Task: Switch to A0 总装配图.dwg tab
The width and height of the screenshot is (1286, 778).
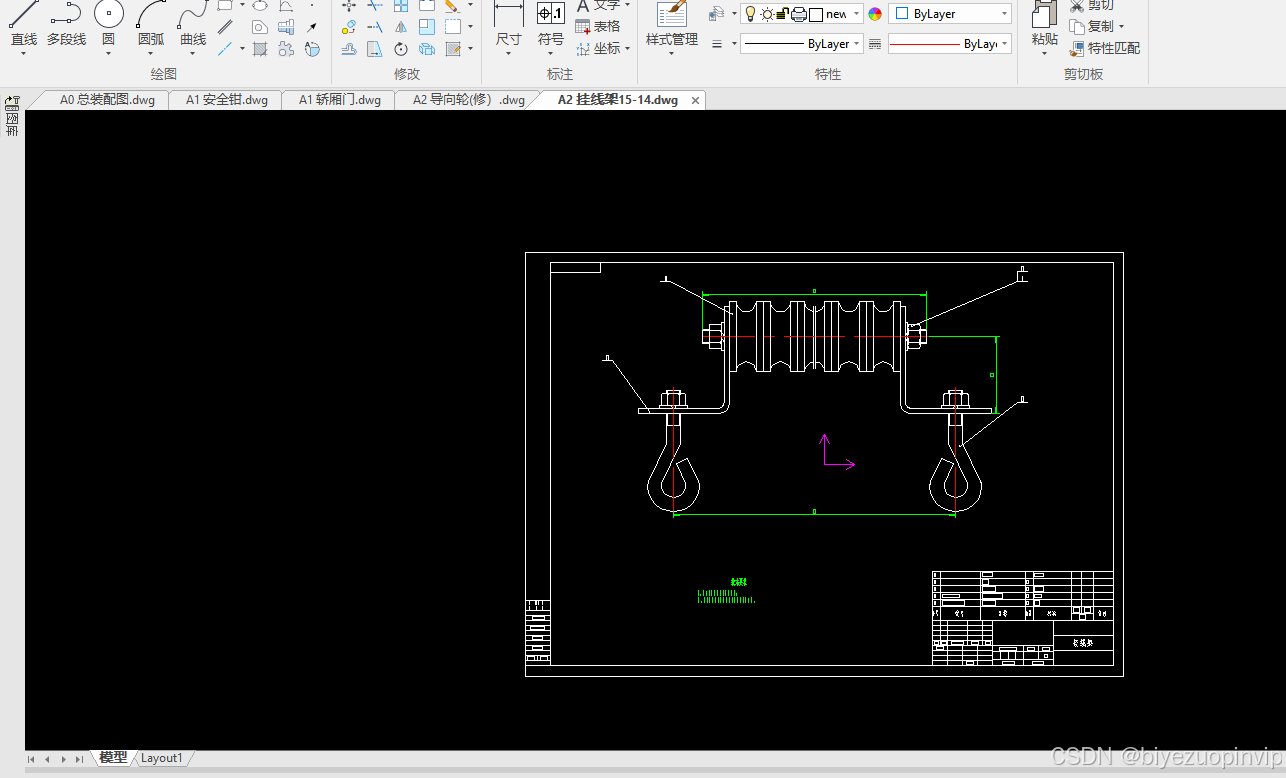Action: tap(107, 100)
